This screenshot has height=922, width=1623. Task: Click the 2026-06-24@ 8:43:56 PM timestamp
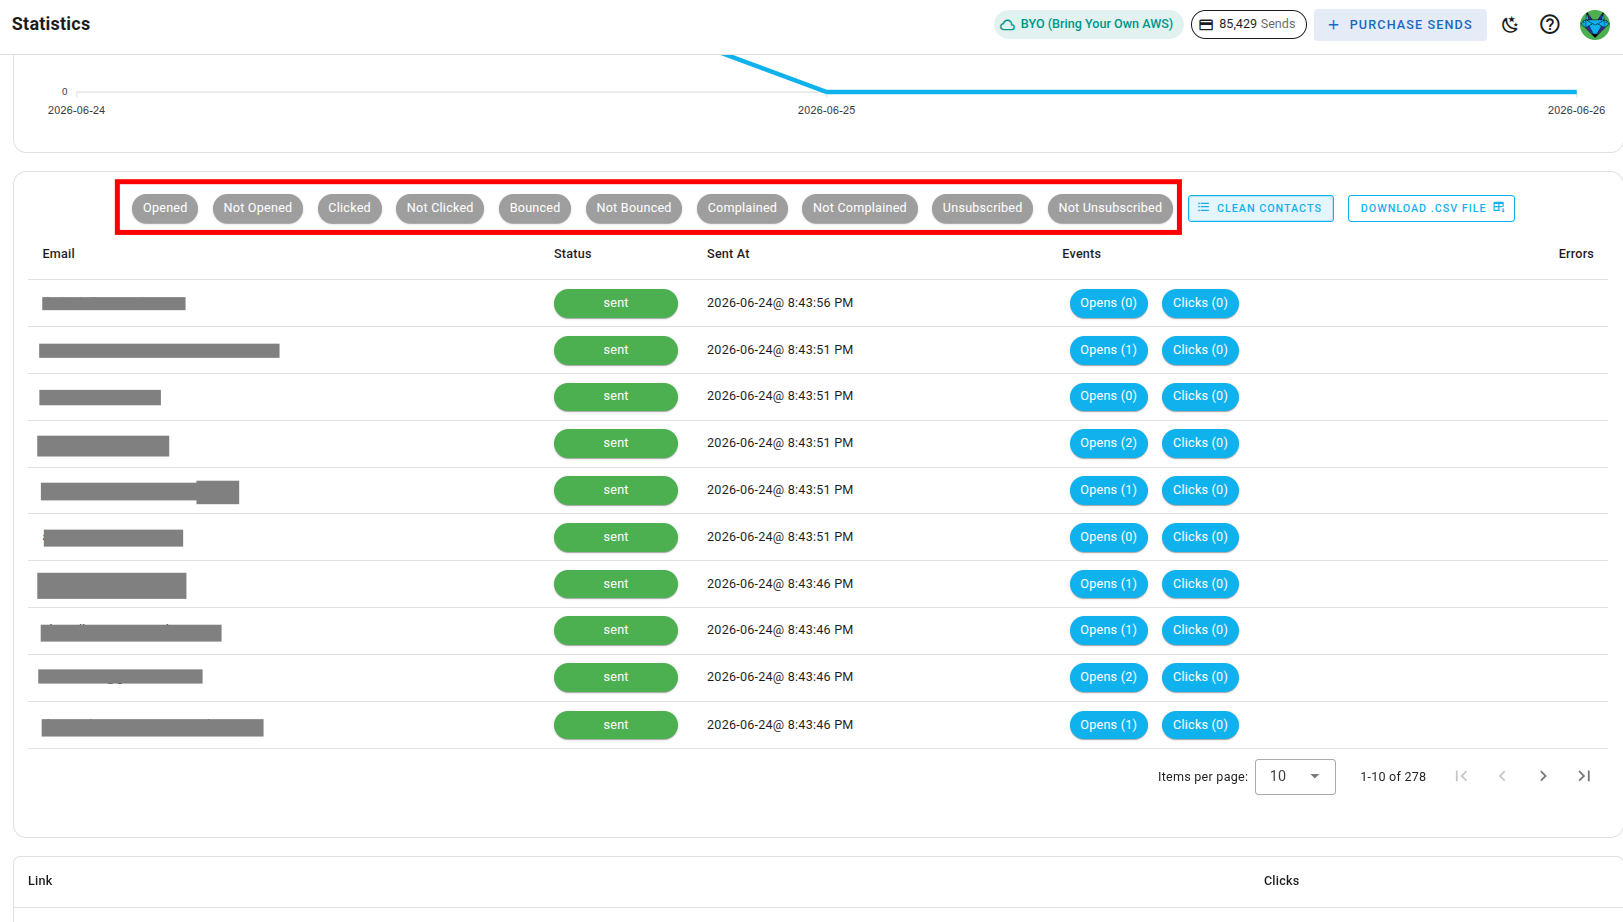[780, 303]
